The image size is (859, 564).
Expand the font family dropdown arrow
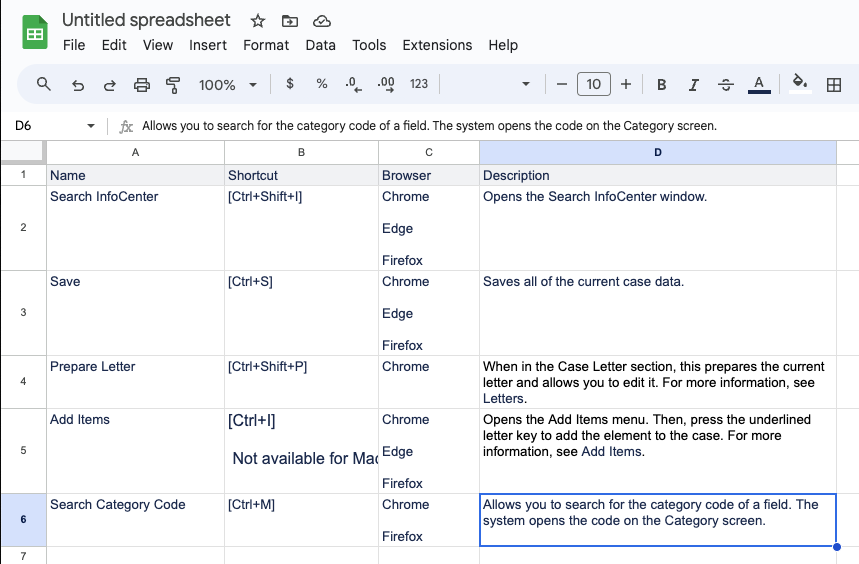[x=526, y=85]
